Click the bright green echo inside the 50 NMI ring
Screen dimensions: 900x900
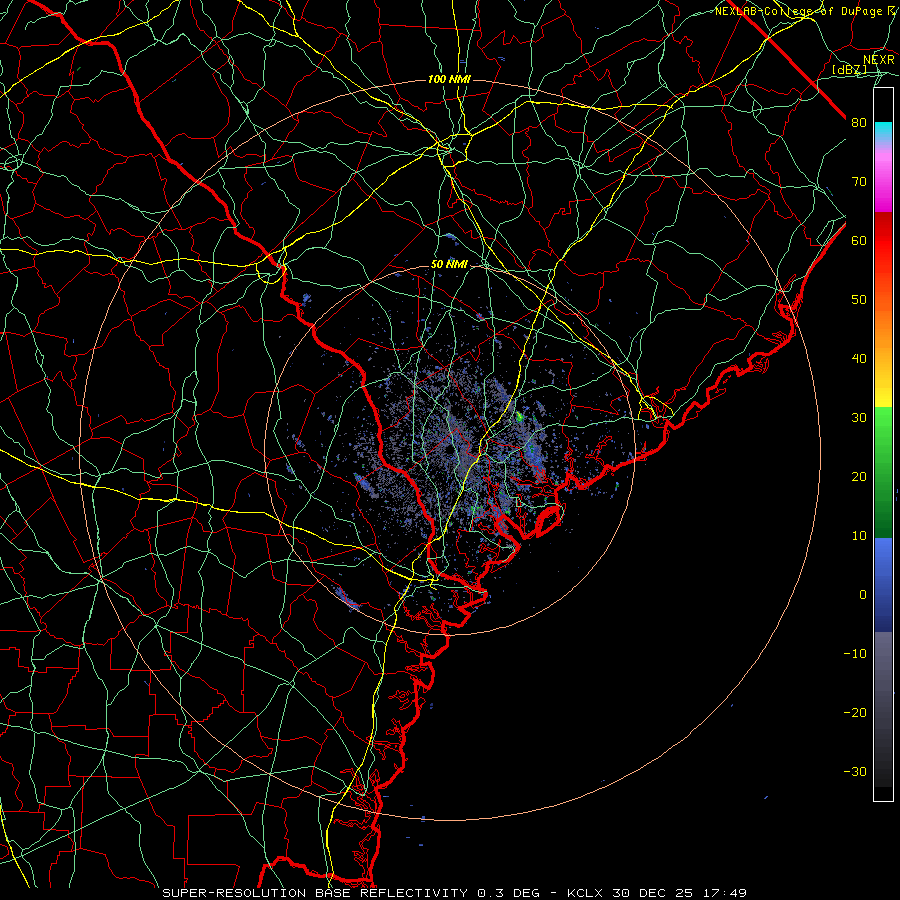point(519,417)
